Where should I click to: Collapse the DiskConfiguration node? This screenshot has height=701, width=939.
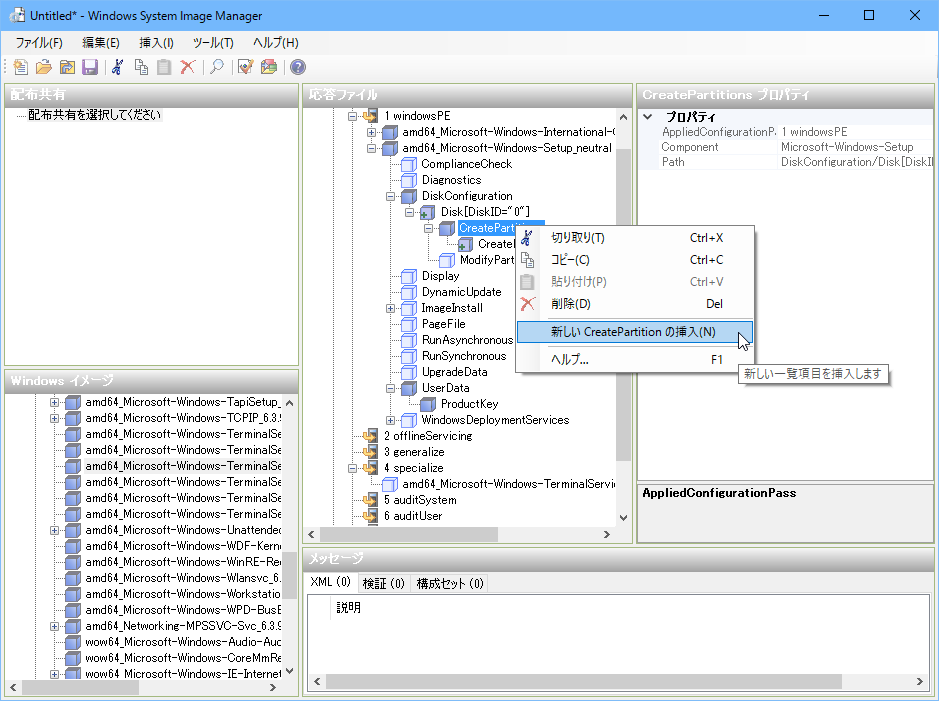click(390, 196)
